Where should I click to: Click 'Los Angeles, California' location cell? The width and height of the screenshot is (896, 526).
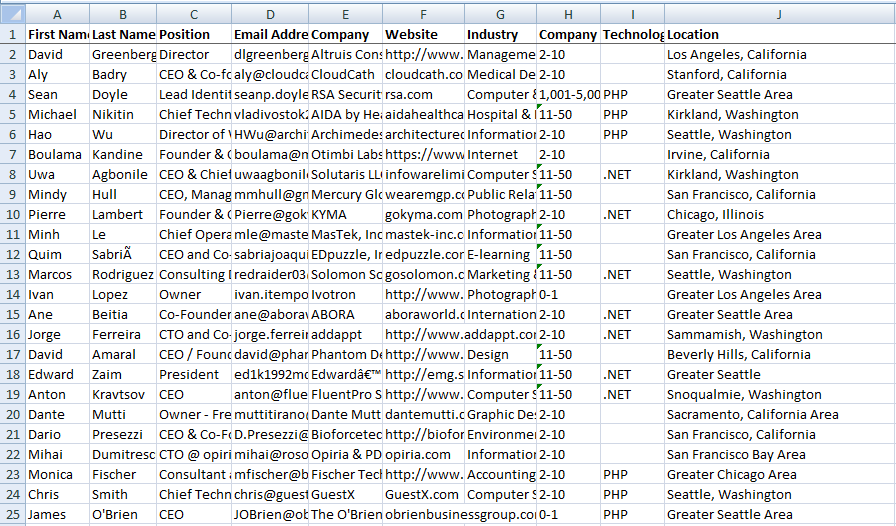point(779,54)
